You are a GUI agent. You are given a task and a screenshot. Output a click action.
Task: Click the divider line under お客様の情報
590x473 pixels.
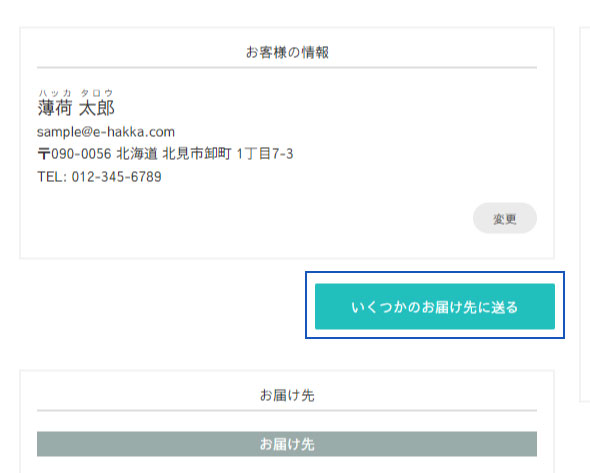[287, 68]
